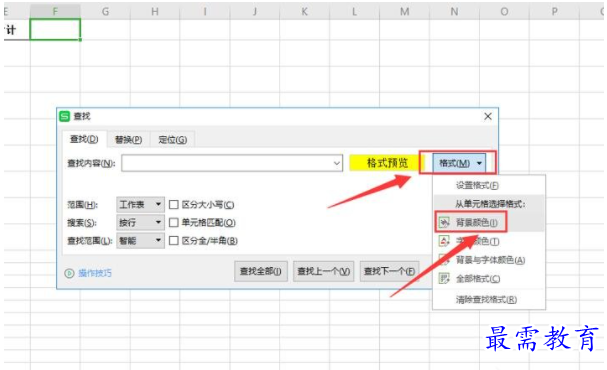607x370 pixels.
Task: Select column M header
Action: coord(405,11)
